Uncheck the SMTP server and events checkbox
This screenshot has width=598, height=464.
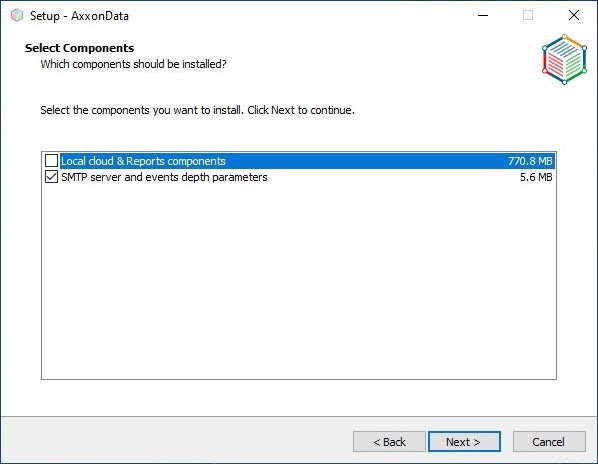click(x=51, y=177)
